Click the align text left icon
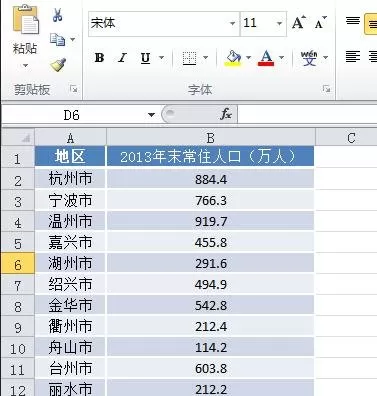This screenshot has width=377, height=396. (353, 56)
